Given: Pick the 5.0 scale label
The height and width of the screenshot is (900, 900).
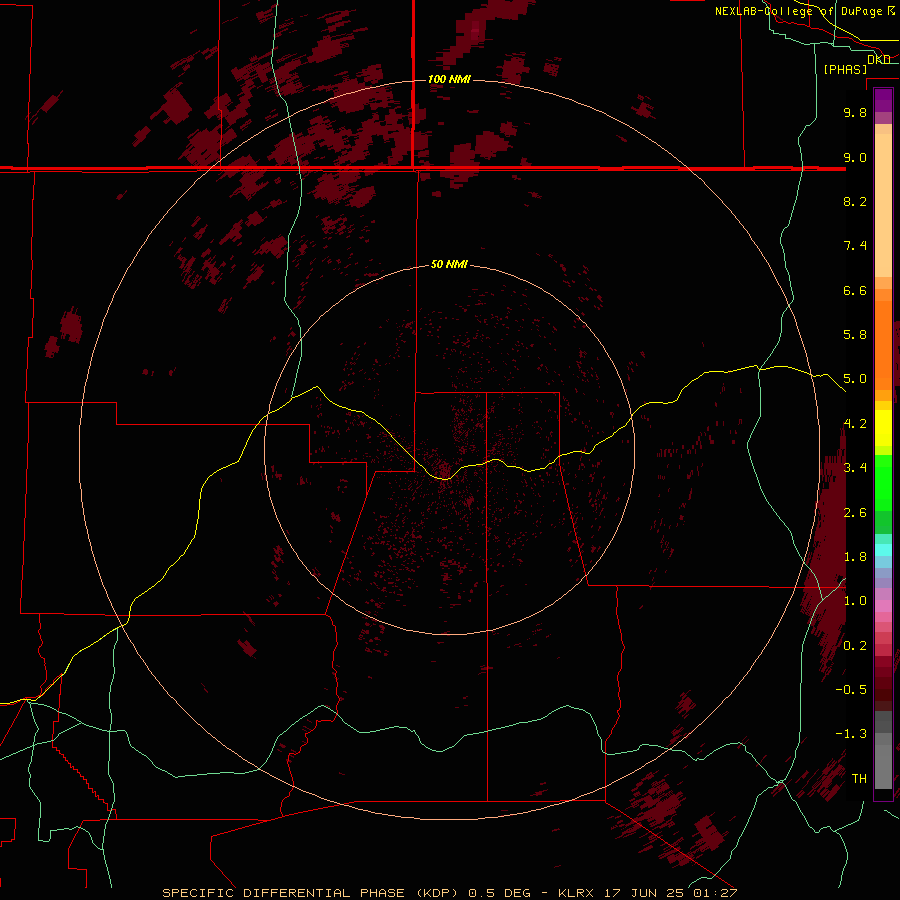Looking at the screenshot, I should click(x=855, y=379).
